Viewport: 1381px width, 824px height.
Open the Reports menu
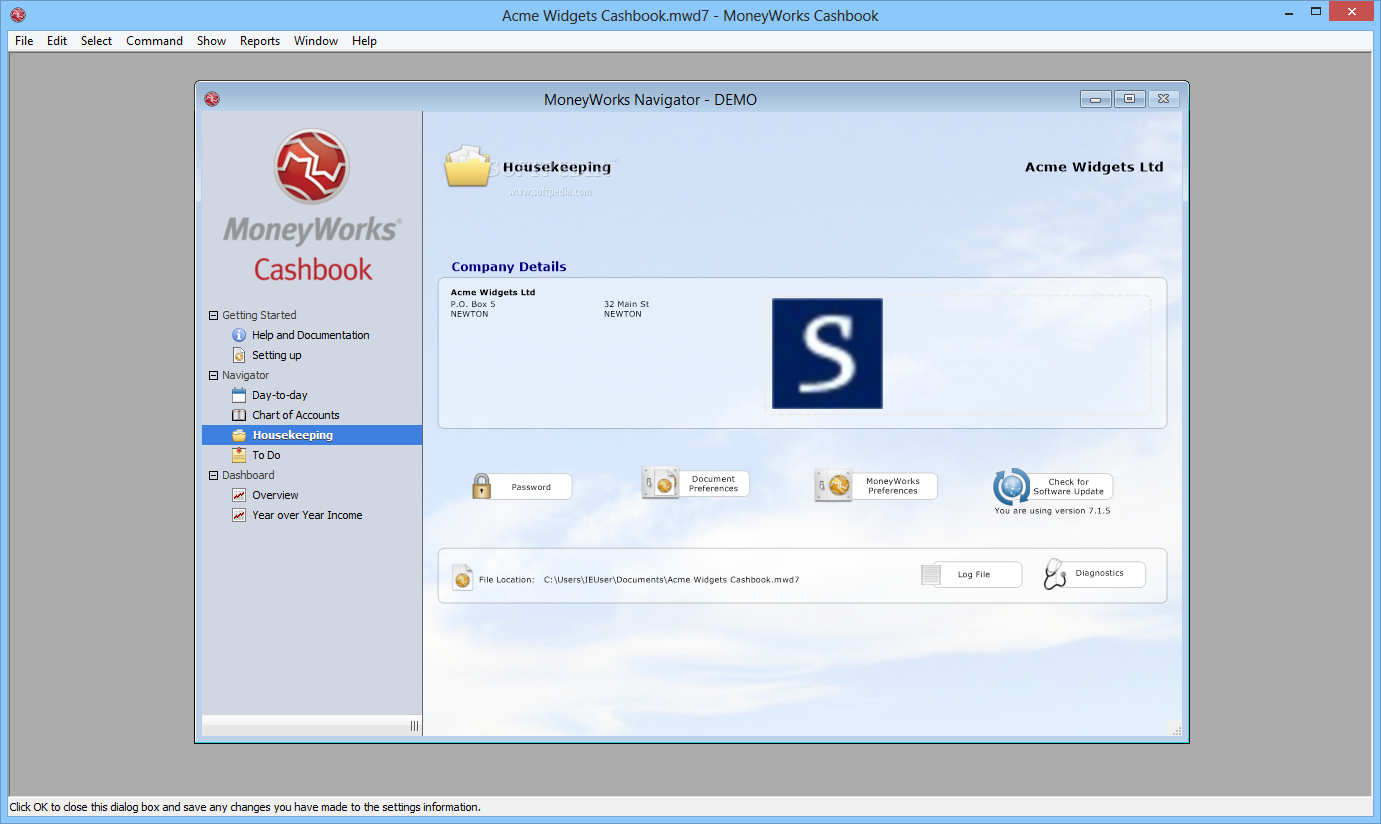coord(260,41)
